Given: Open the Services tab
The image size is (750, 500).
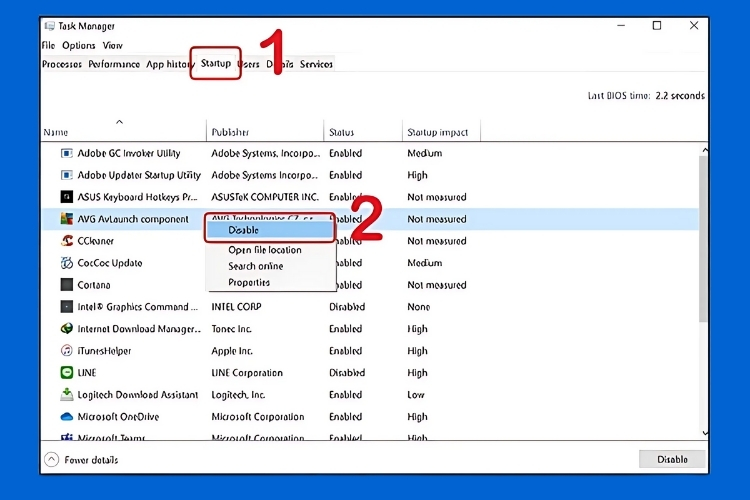Looking at the screenshot, I should click(x=316, y=64).
